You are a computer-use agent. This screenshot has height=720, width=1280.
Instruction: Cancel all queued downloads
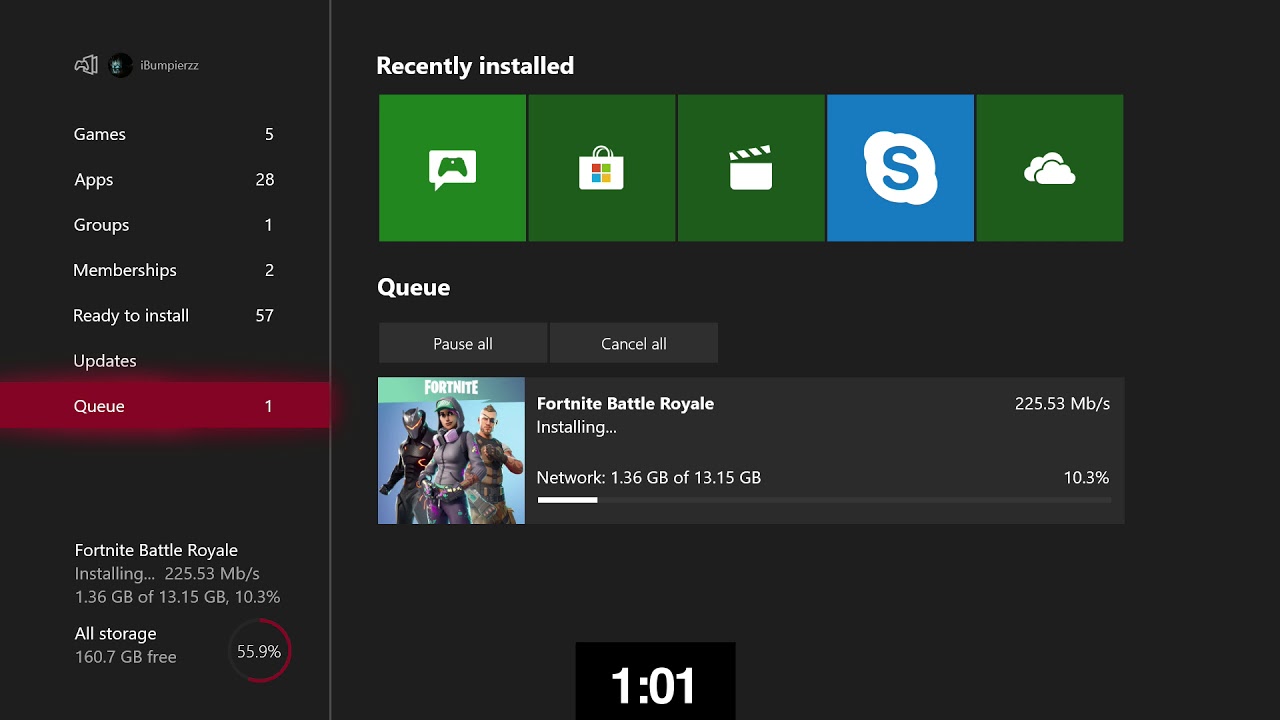pyautogui.click(x=634, y=343)
